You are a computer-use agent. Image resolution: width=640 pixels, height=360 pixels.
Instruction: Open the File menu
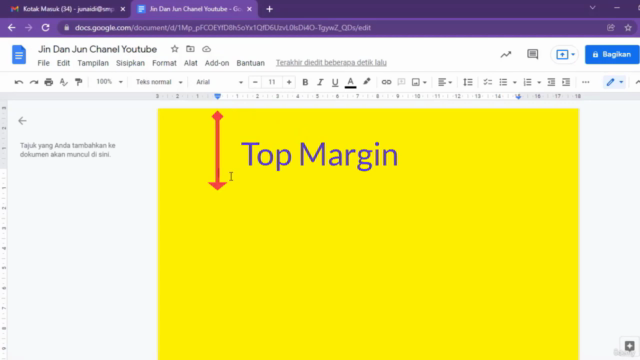click(43, 63)
